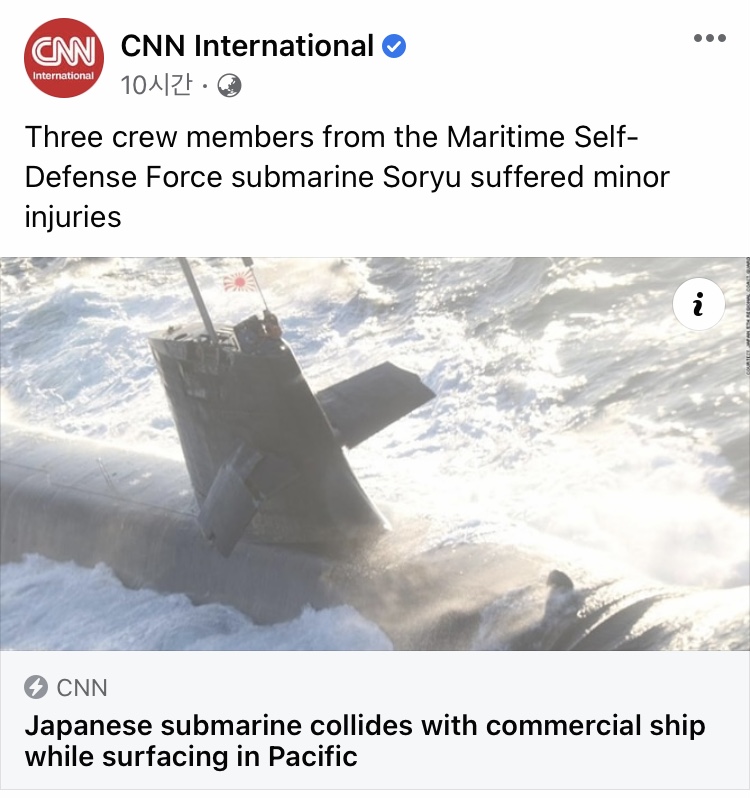Click the word "International" inside the red logo

pyautogui.click(x=64, y=75)
